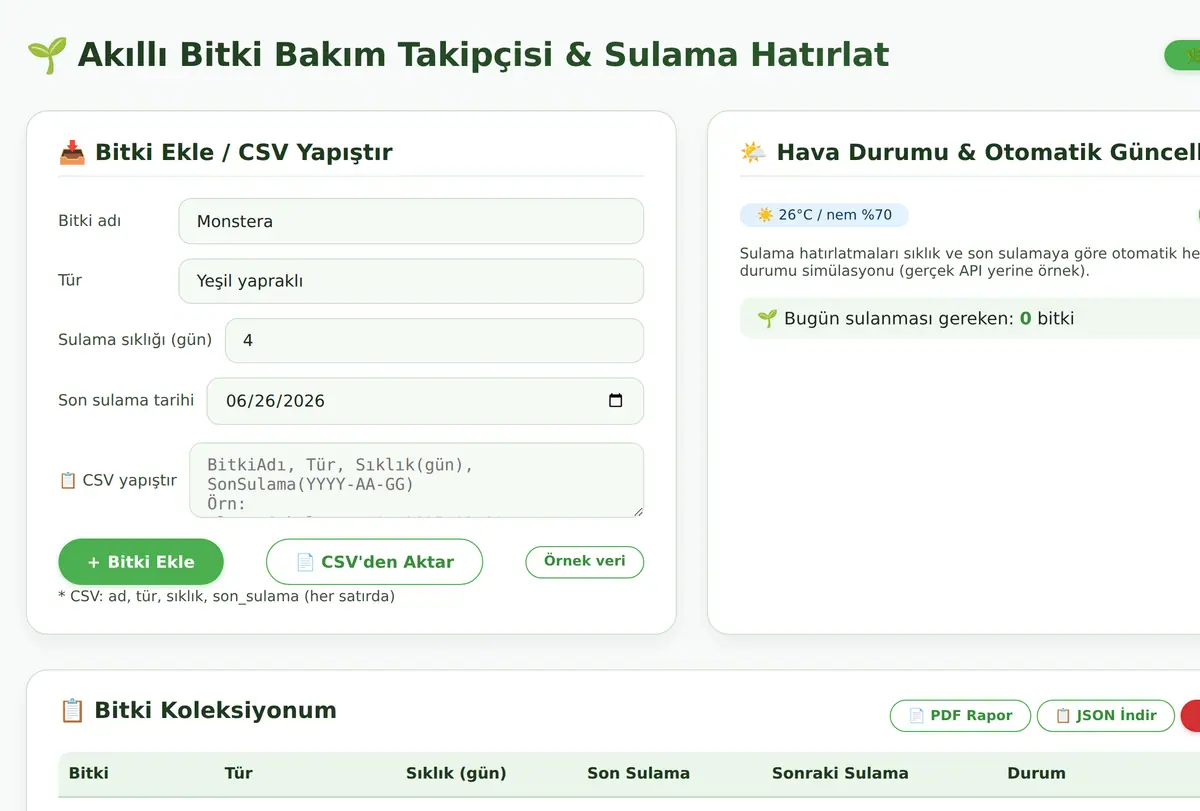This screenshot has height=811, width=1200.
Task: Click the Sıklık (gün) column header
Action: click(x=456, y=773)
